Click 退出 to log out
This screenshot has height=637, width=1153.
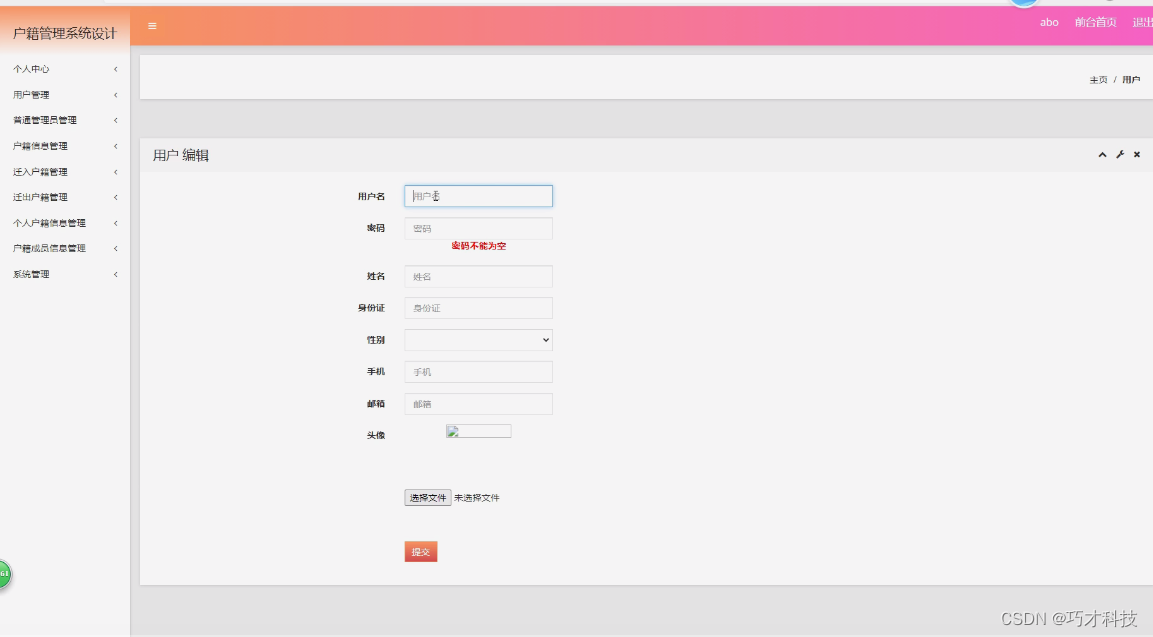[1142, 22]
